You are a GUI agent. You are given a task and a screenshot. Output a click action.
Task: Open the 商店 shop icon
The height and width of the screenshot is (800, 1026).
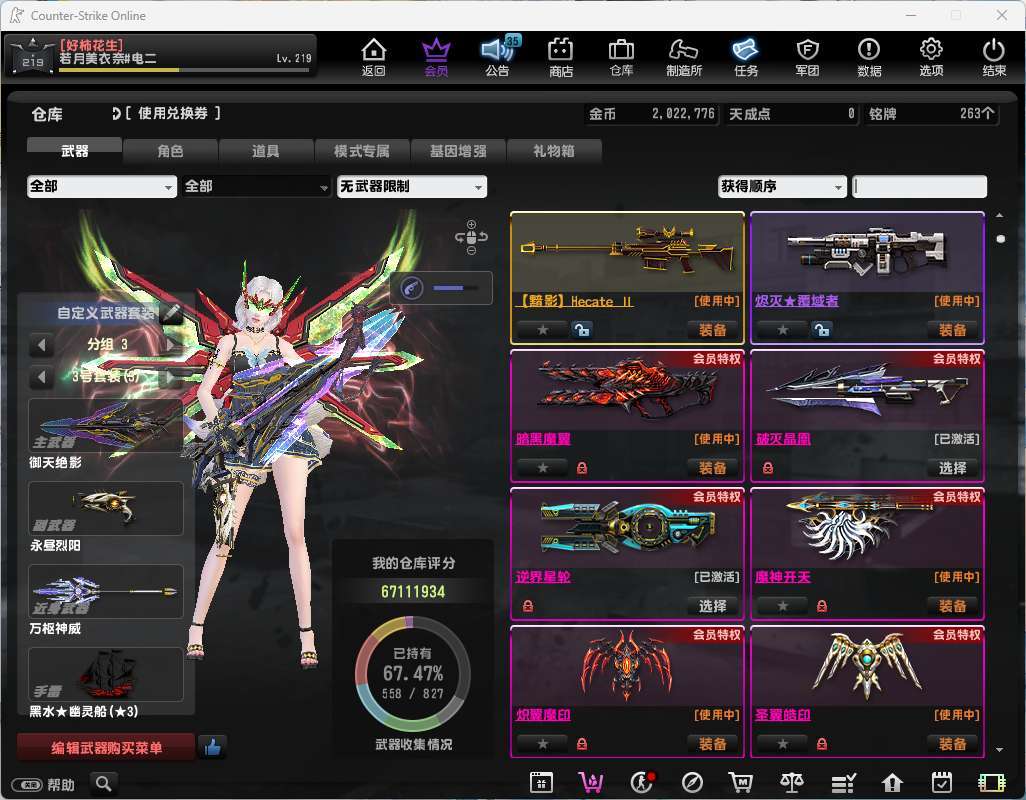561,56
